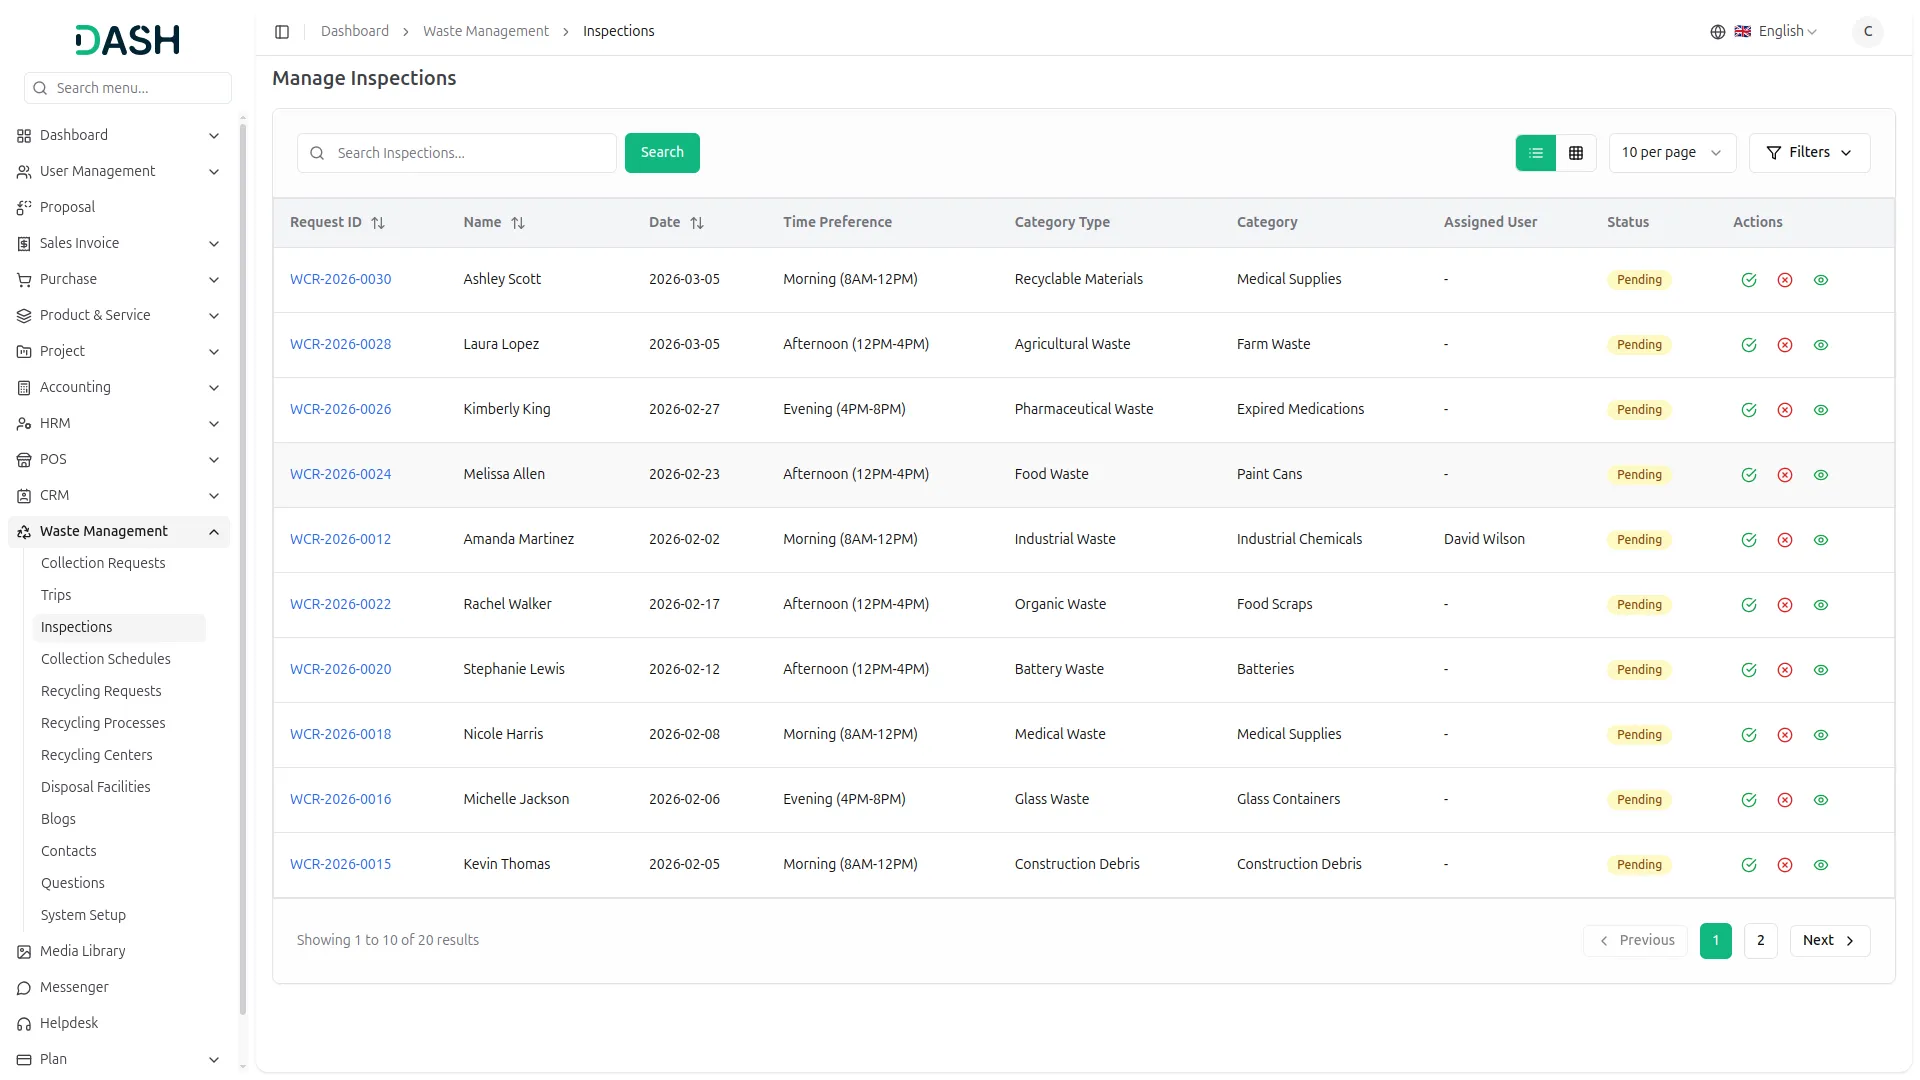Click the green Search button

pos(662,153)
